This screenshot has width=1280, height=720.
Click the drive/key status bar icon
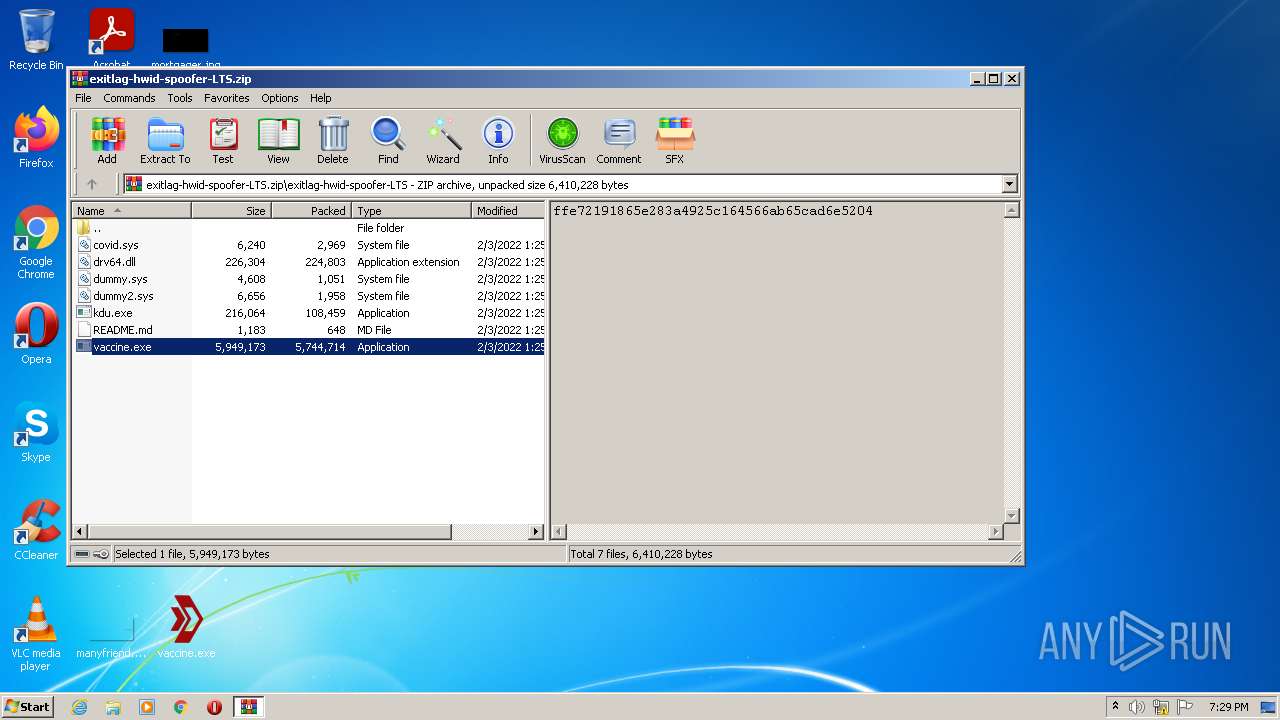point(92,554)
